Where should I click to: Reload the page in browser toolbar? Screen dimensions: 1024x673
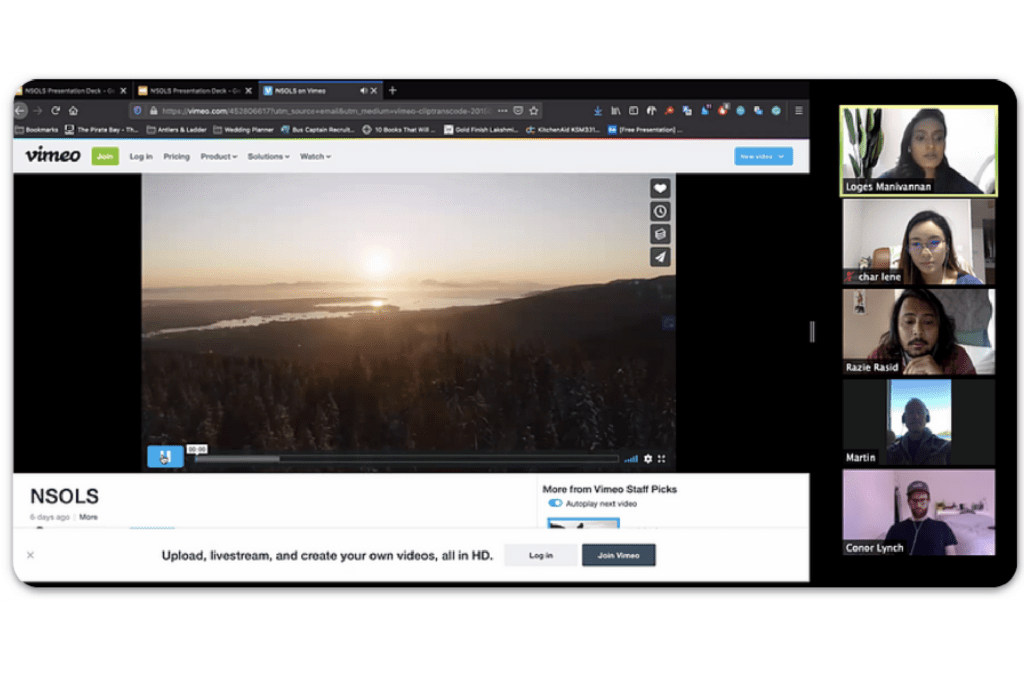(56, 110)
